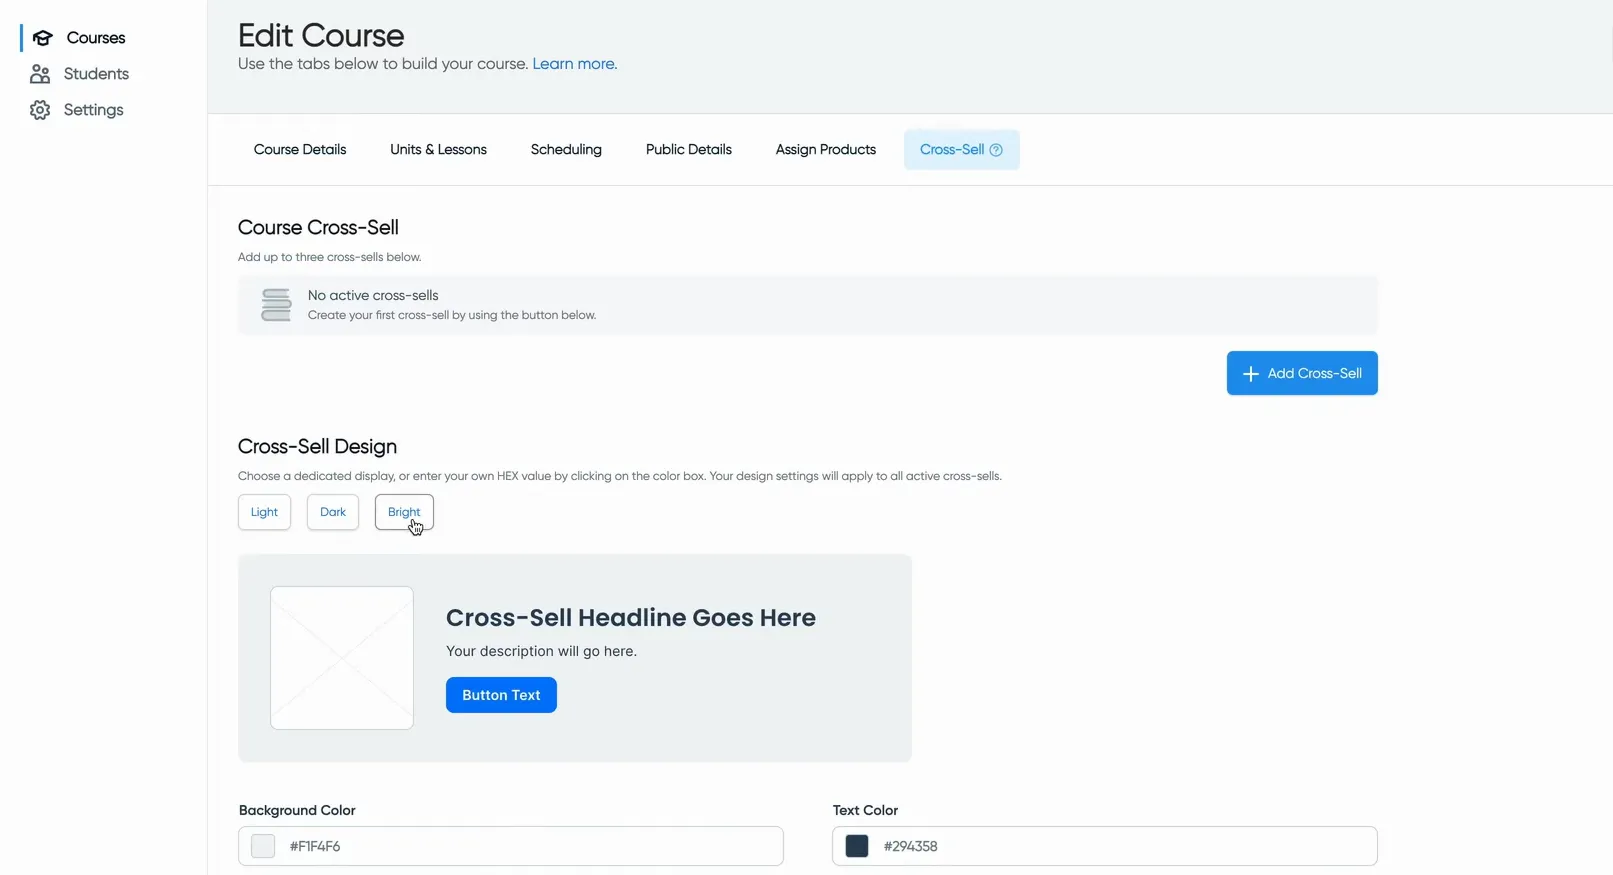Click the help icon on Cross-Sell tab

point(996,150)
